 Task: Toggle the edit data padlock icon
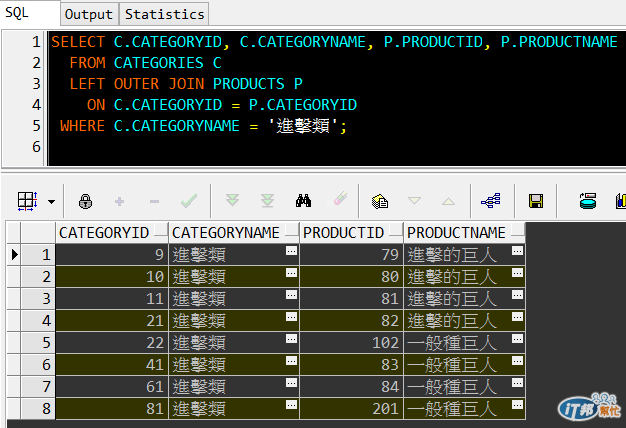click(x=85, y=201)
